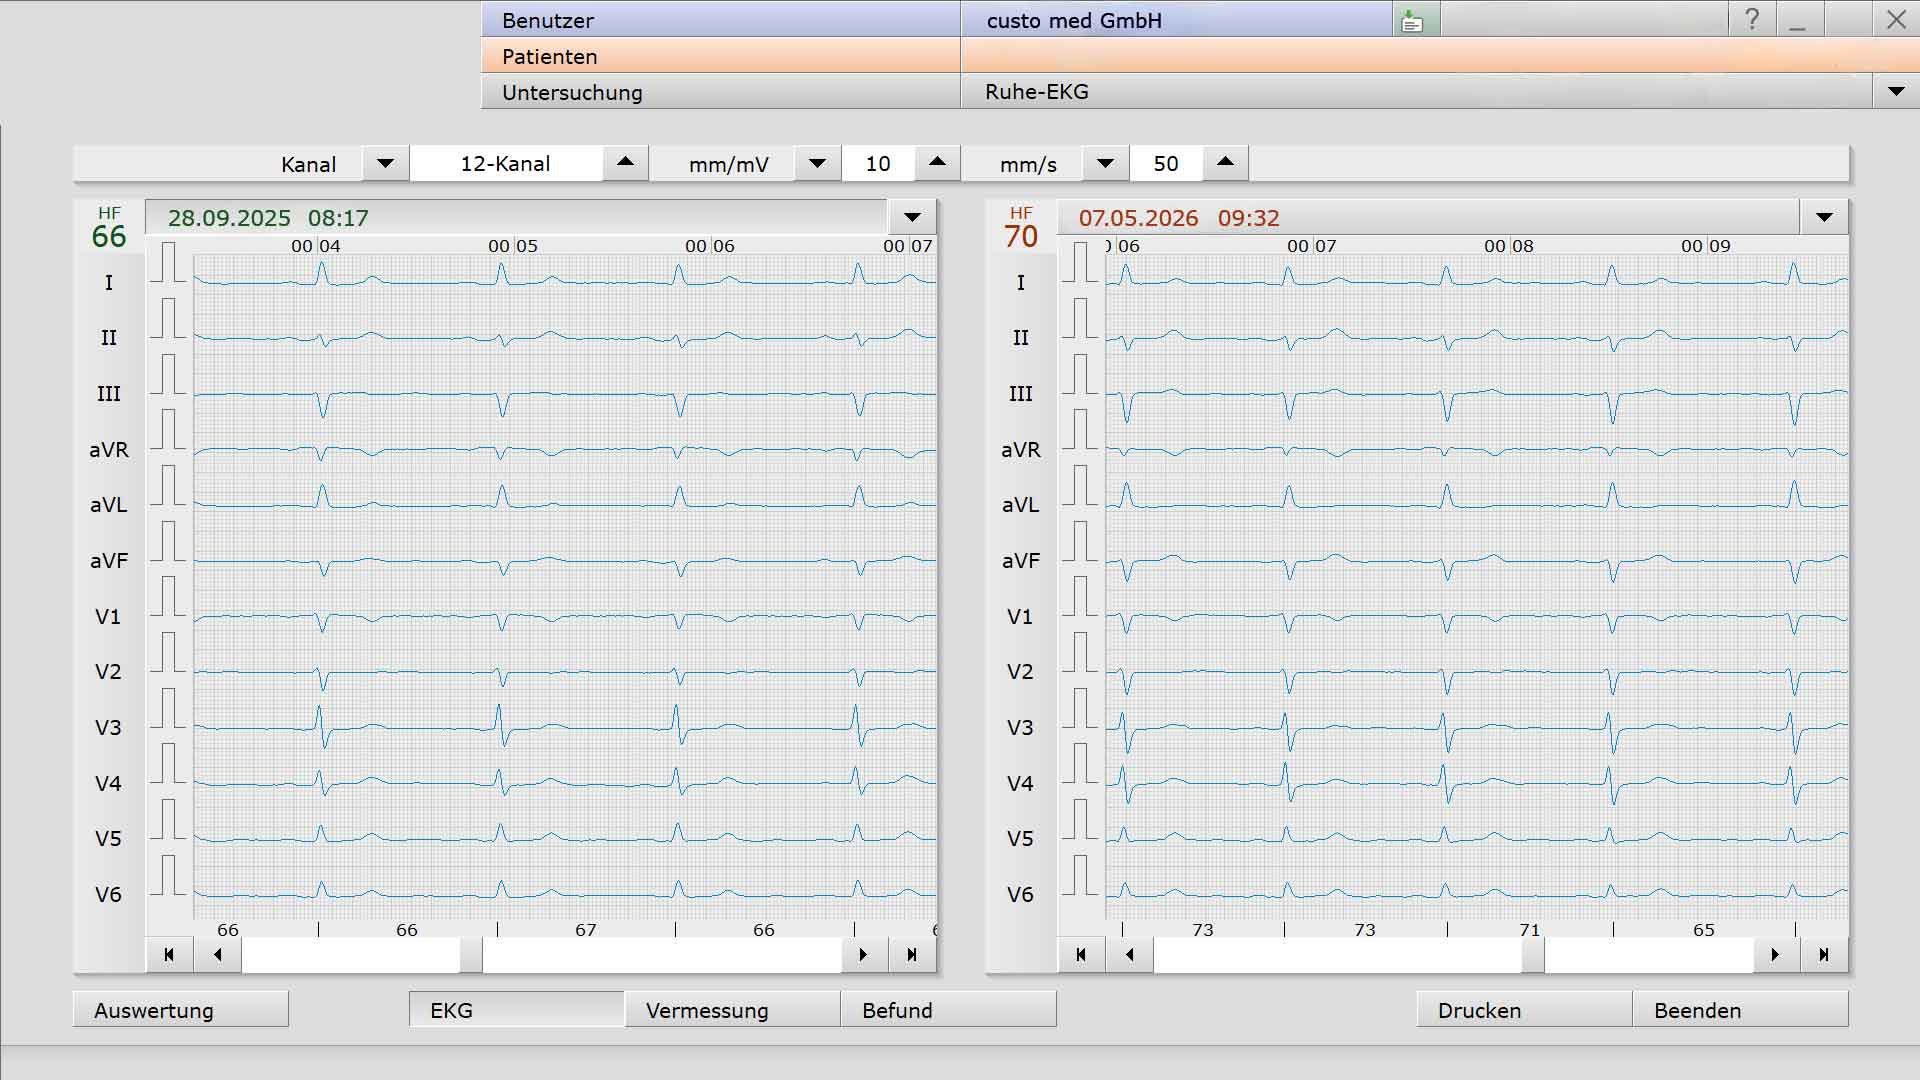This screenshot has height=1080, width=1920.
Task: Step forward one page in right ECG
Action: pos(1775,955)
